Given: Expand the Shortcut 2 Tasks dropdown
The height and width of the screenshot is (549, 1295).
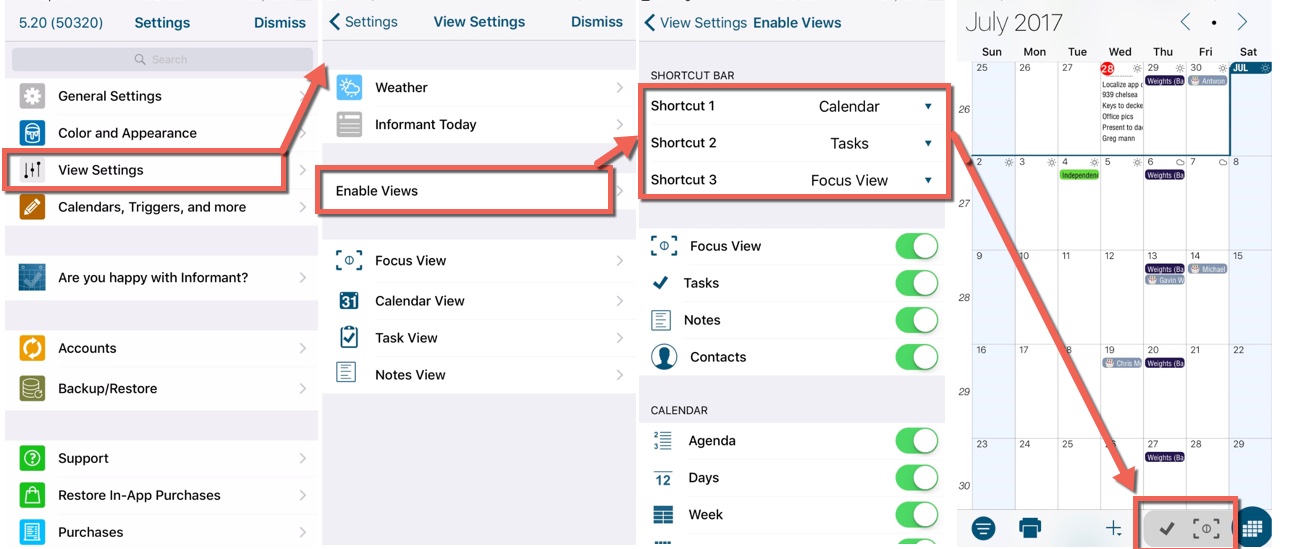Looking at the screenshot, I should [x=928, y=143].
